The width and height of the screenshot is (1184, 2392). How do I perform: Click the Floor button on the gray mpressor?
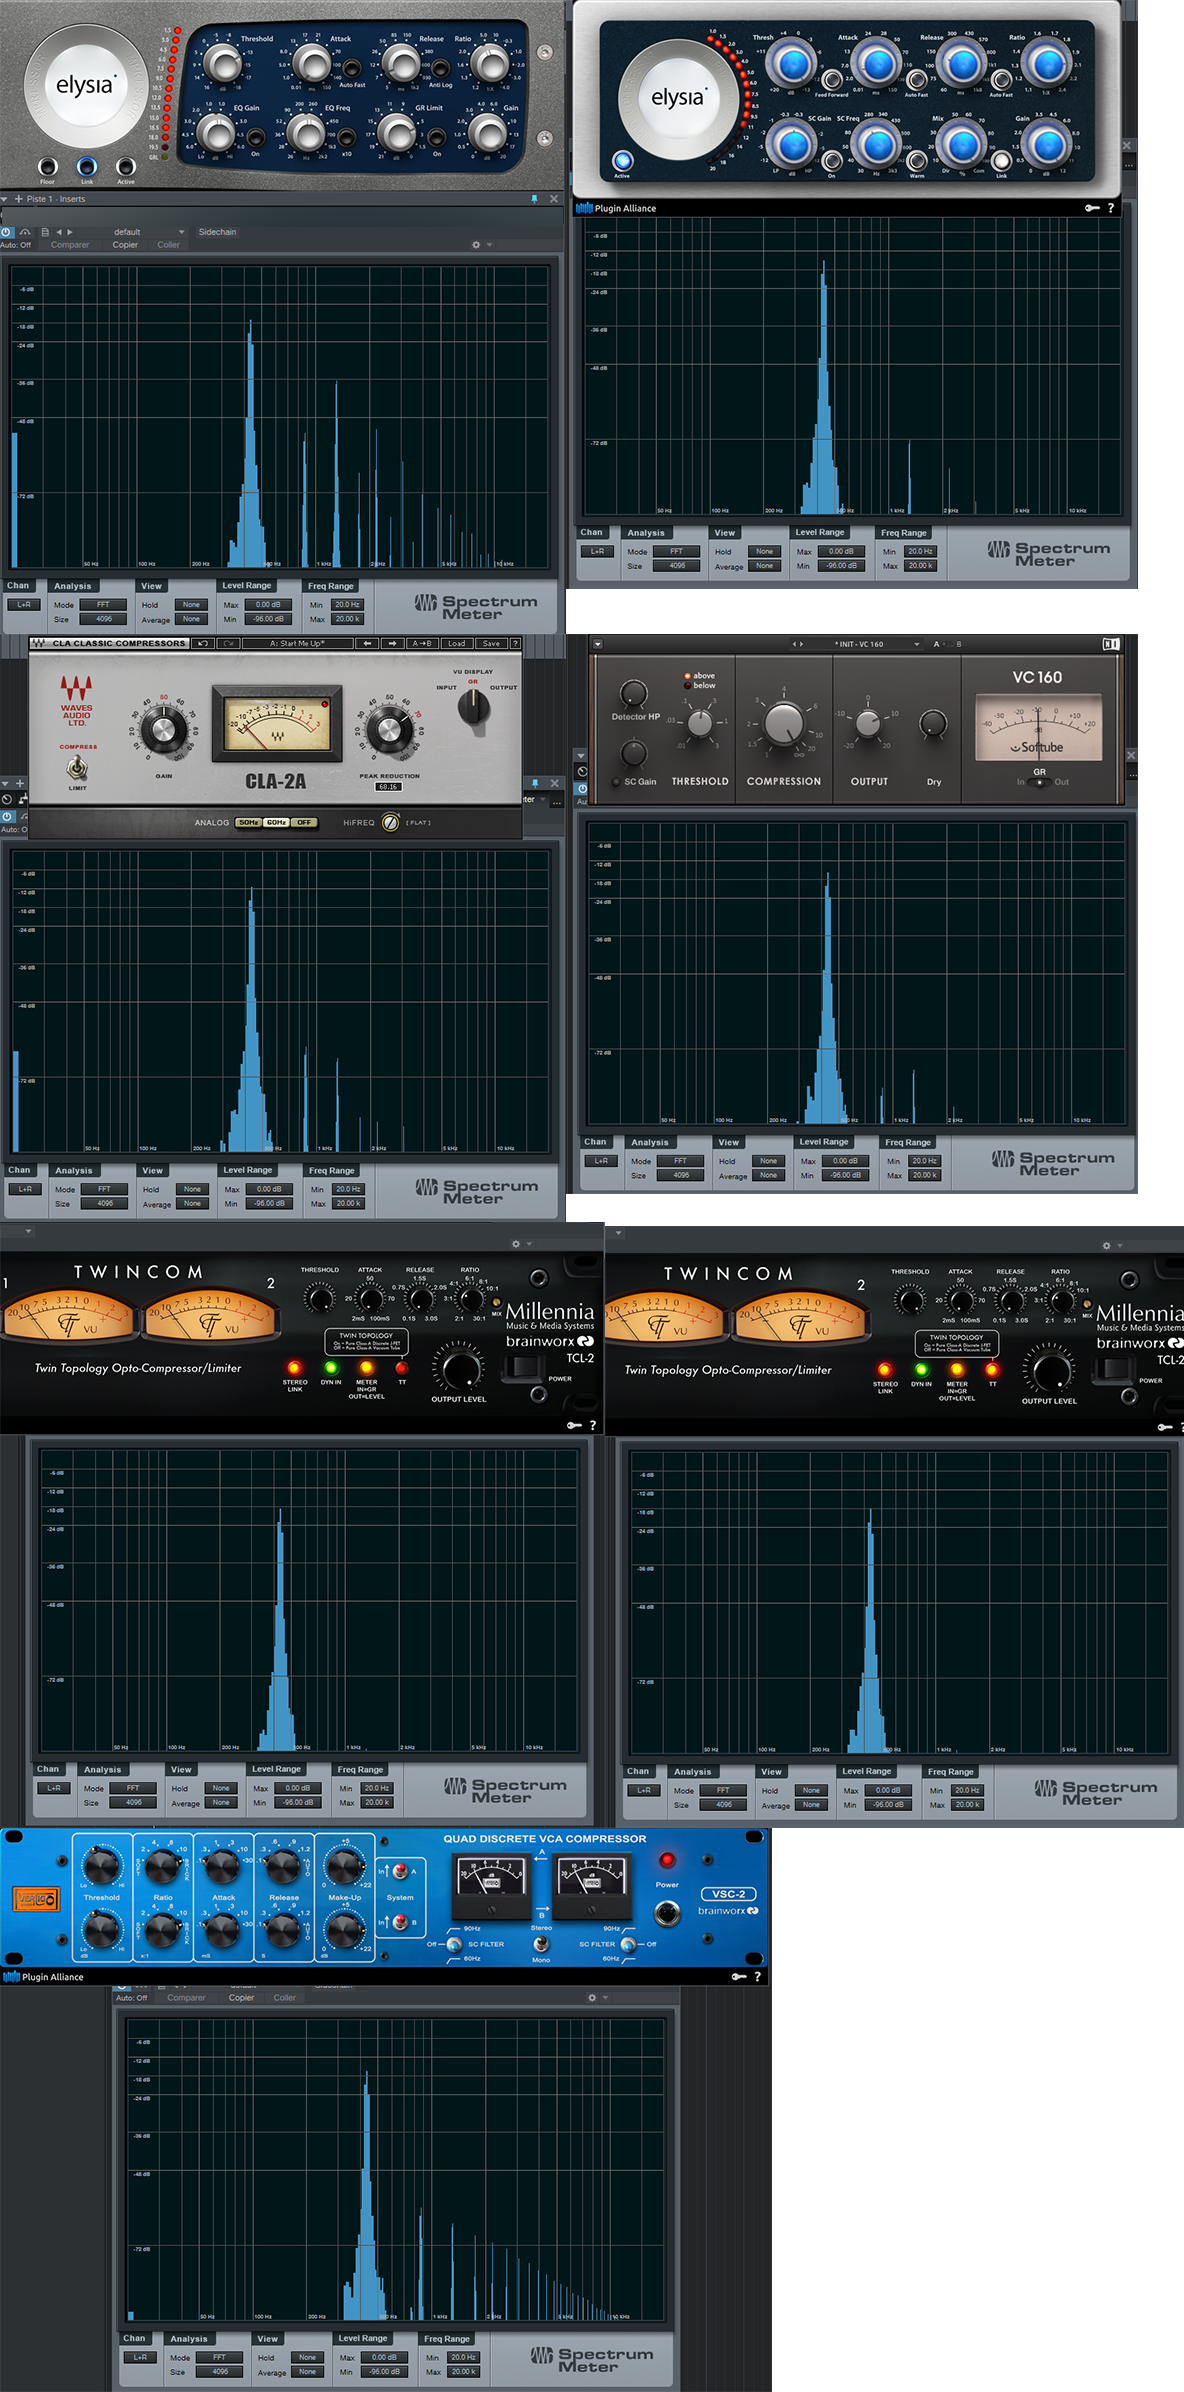47,167
